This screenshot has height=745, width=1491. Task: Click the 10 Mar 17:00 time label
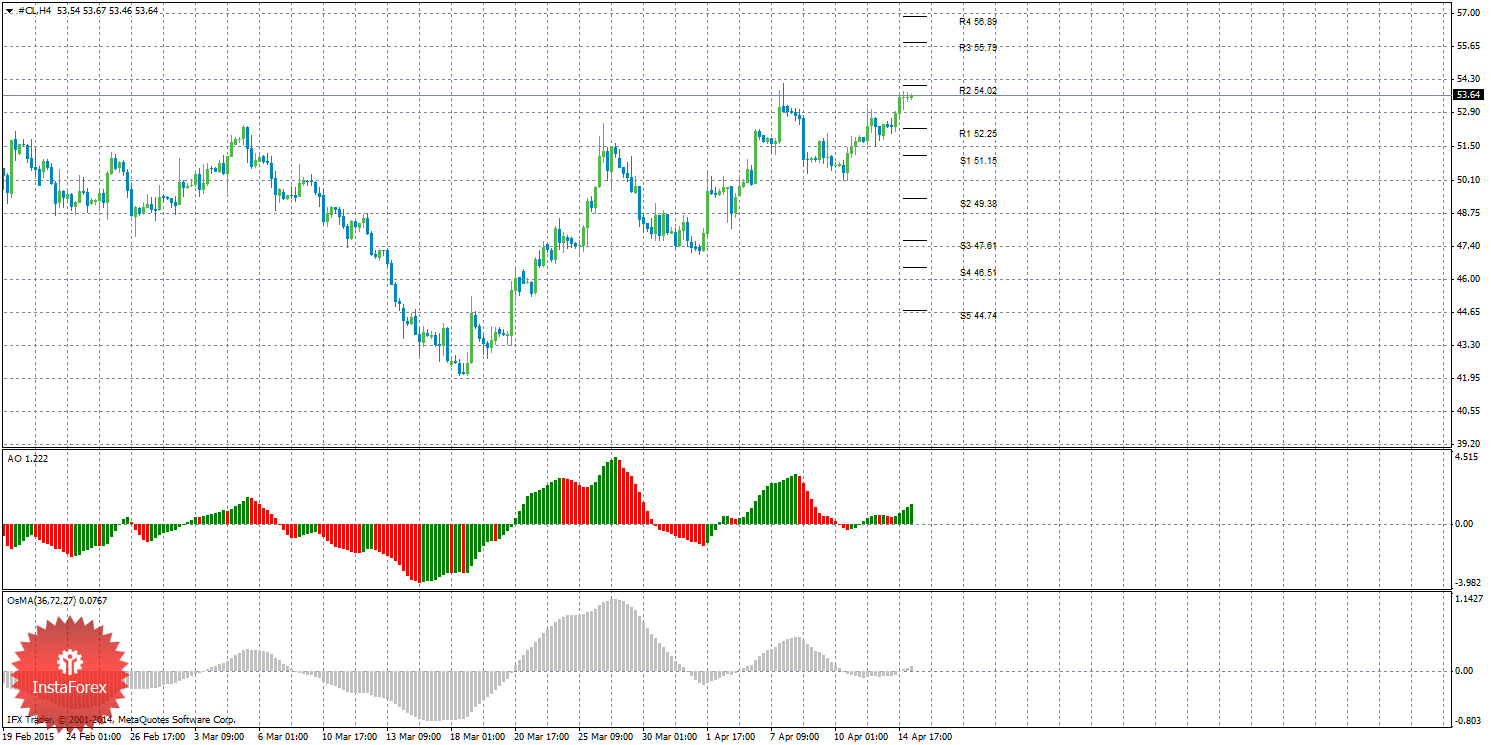pos(349,737)
